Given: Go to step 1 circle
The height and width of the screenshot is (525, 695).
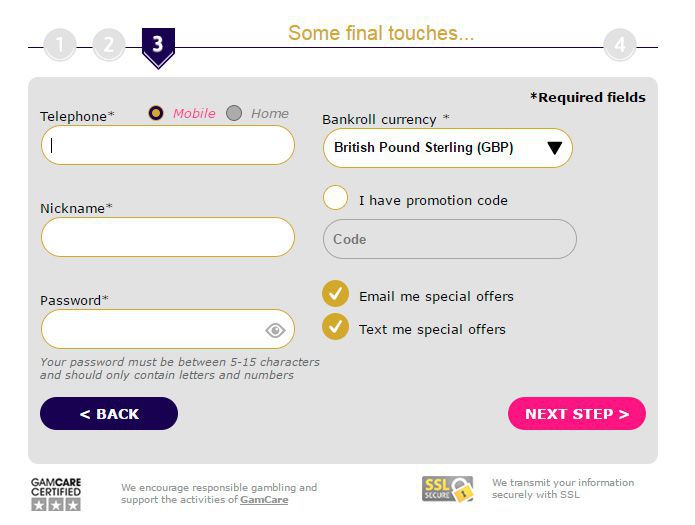Looking at the screenshot, I should pos(60,45).
